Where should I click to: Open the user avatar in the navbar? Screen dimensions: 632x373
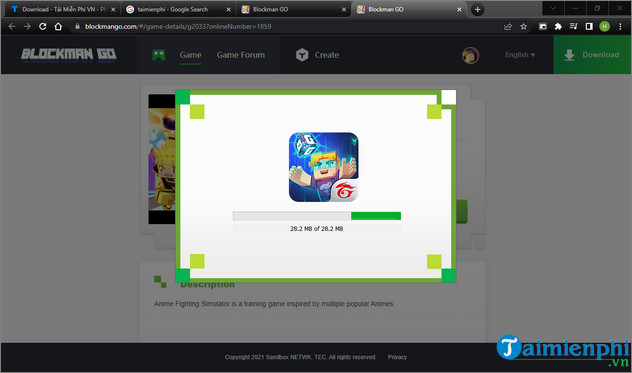(470, 55)
